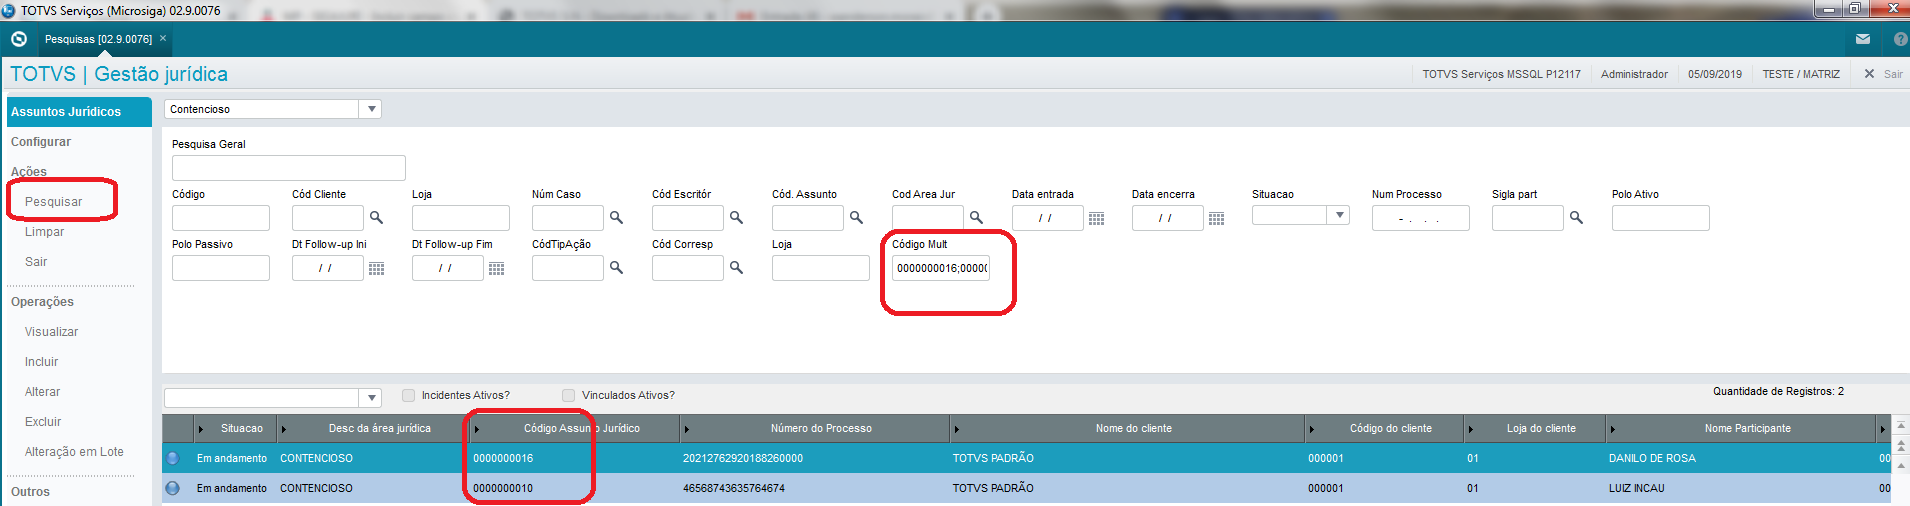The image size is (1910, 506).
Task: Choose Visualizar operation
Action: tap(51, 332)
